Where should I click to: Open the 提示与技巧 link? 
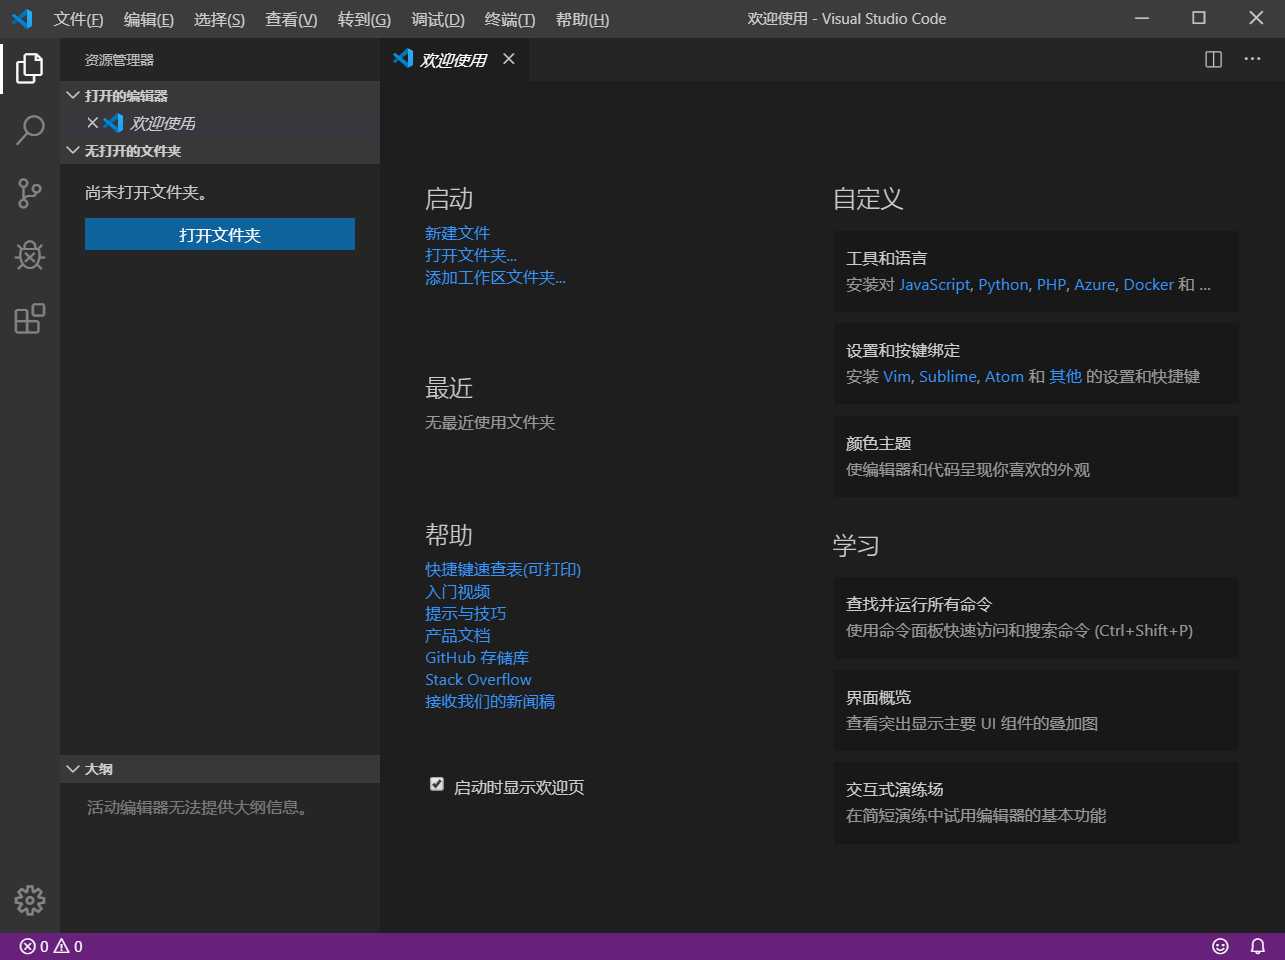click(465, 613)
